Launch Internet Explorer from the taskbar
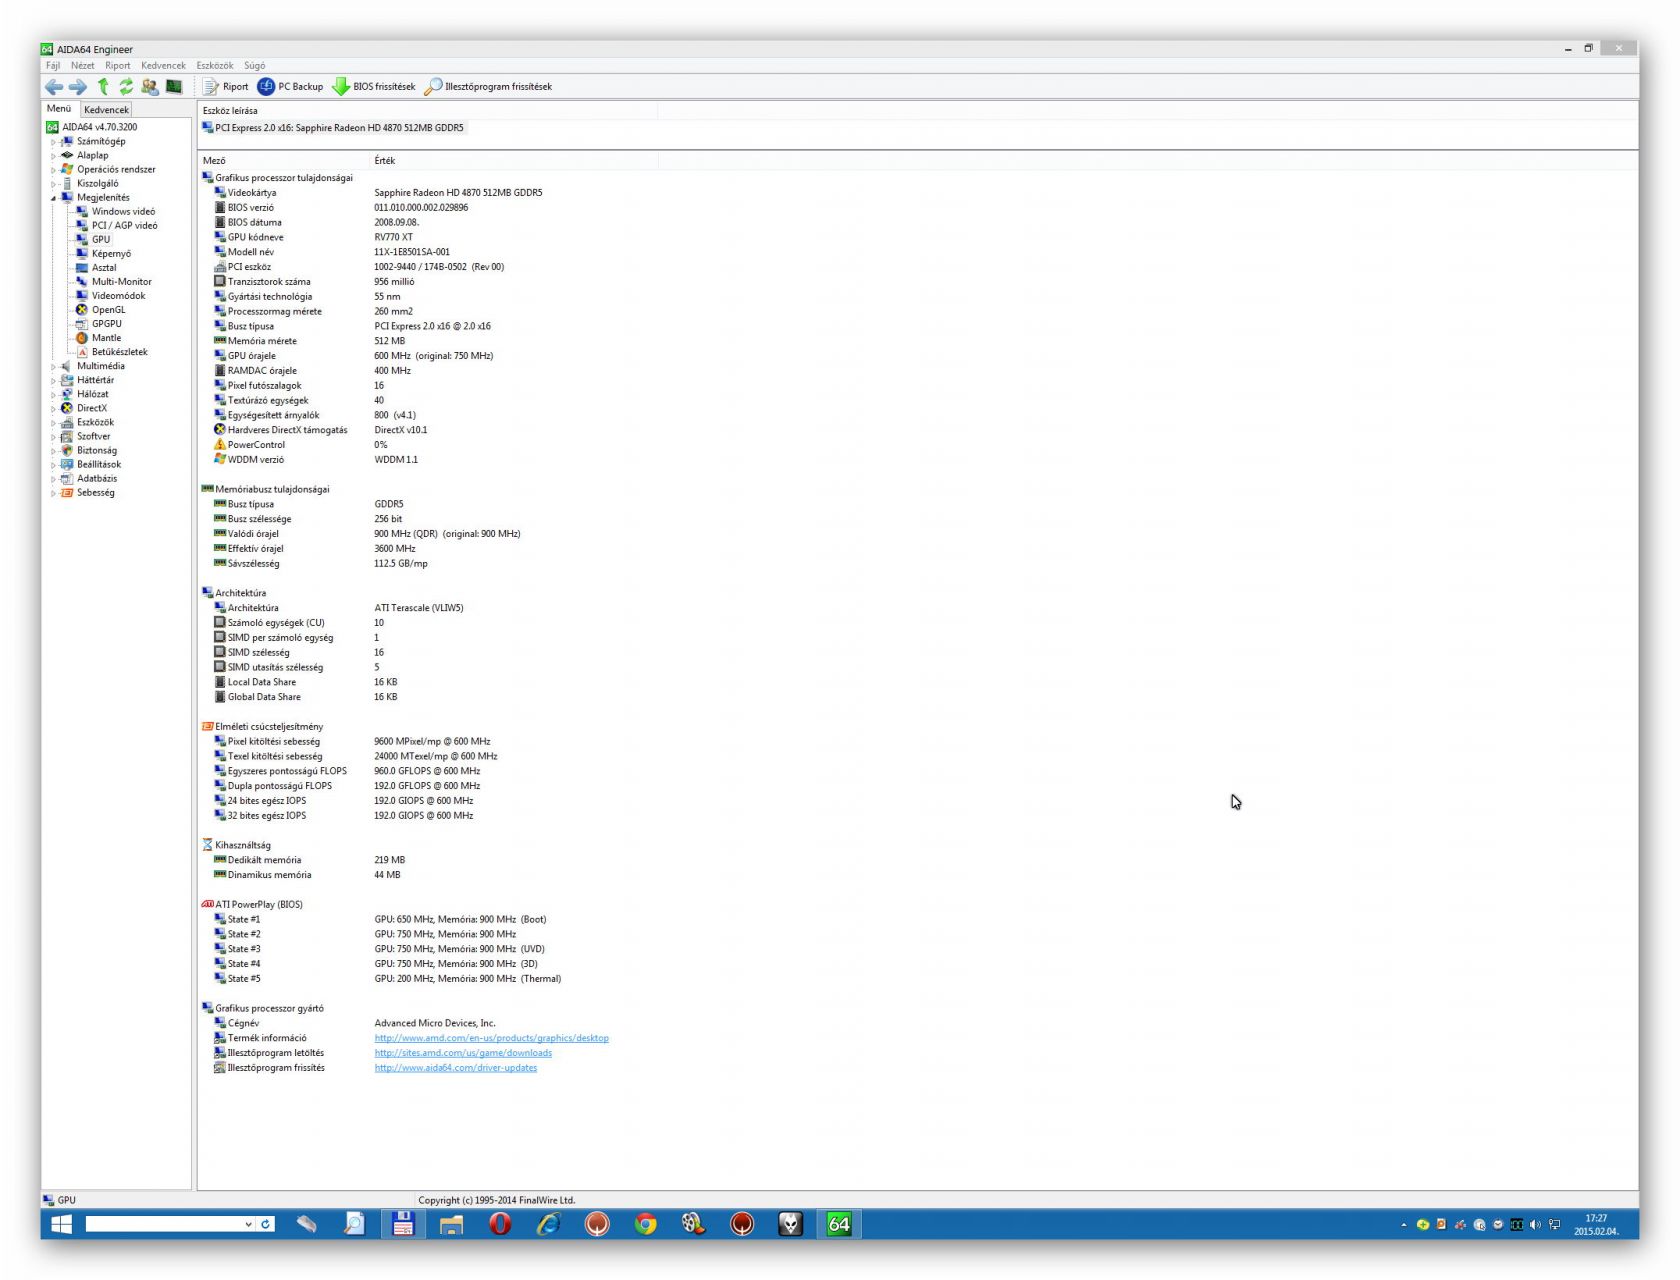Image resolution: width=1680 pixels, height=1280 pixels. pyautogui.click(x=548, y=1224)
